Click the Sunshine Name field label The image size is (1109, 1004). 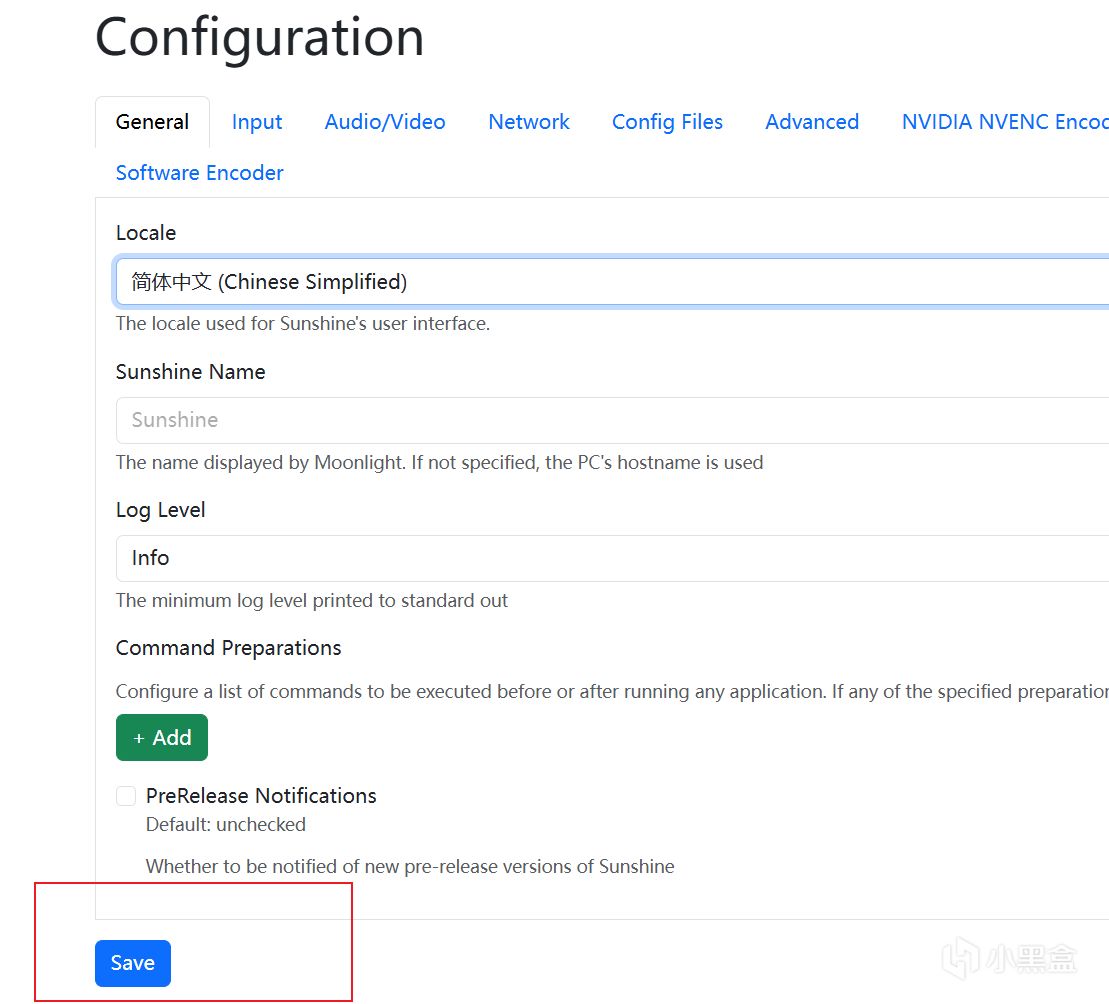(191, 372)
